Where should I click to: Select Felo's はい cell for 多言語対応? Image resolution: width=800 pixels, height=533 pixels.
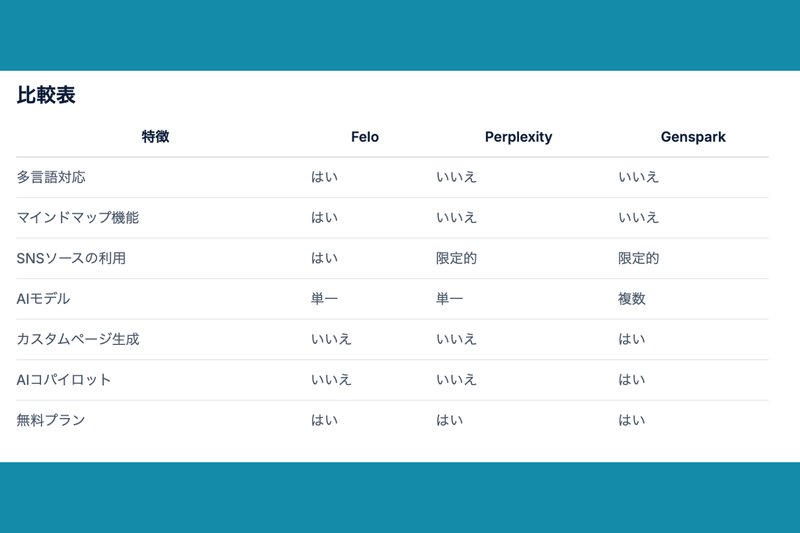pos(324,177)
